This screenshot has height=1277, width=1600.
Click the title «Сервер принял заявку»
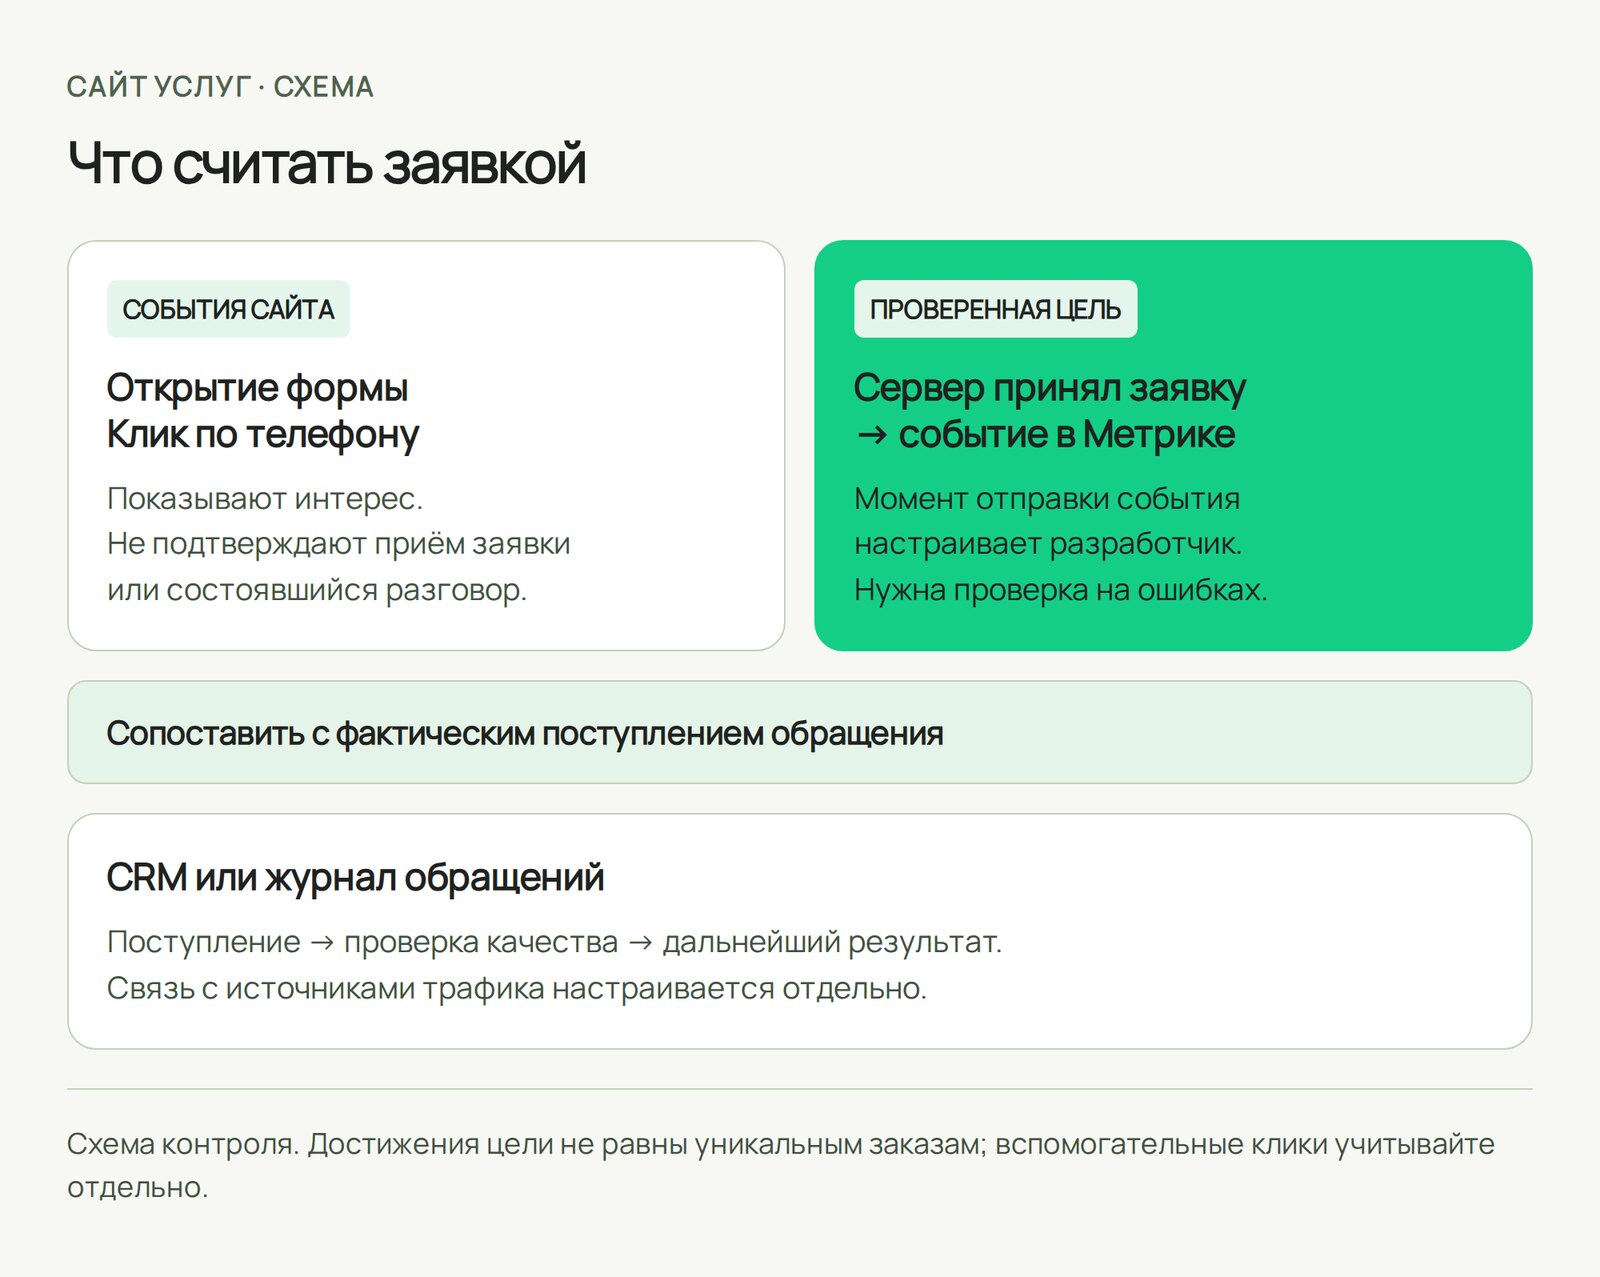(1050, 388)
